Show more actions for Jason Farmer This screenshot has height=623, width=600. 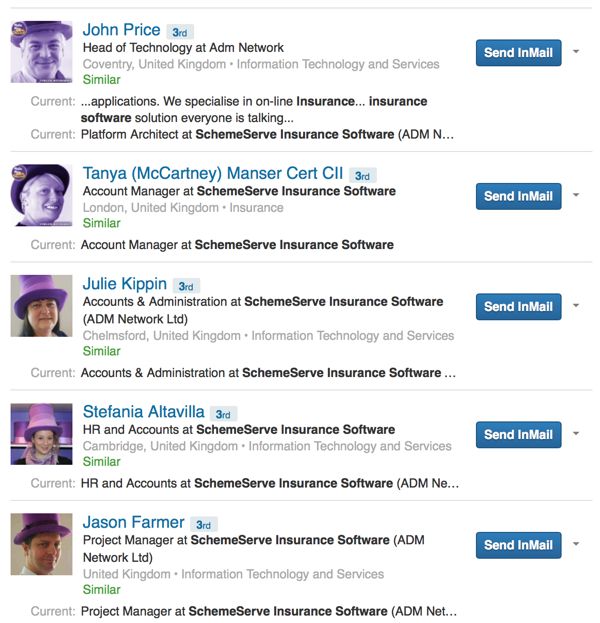[576, 545]
